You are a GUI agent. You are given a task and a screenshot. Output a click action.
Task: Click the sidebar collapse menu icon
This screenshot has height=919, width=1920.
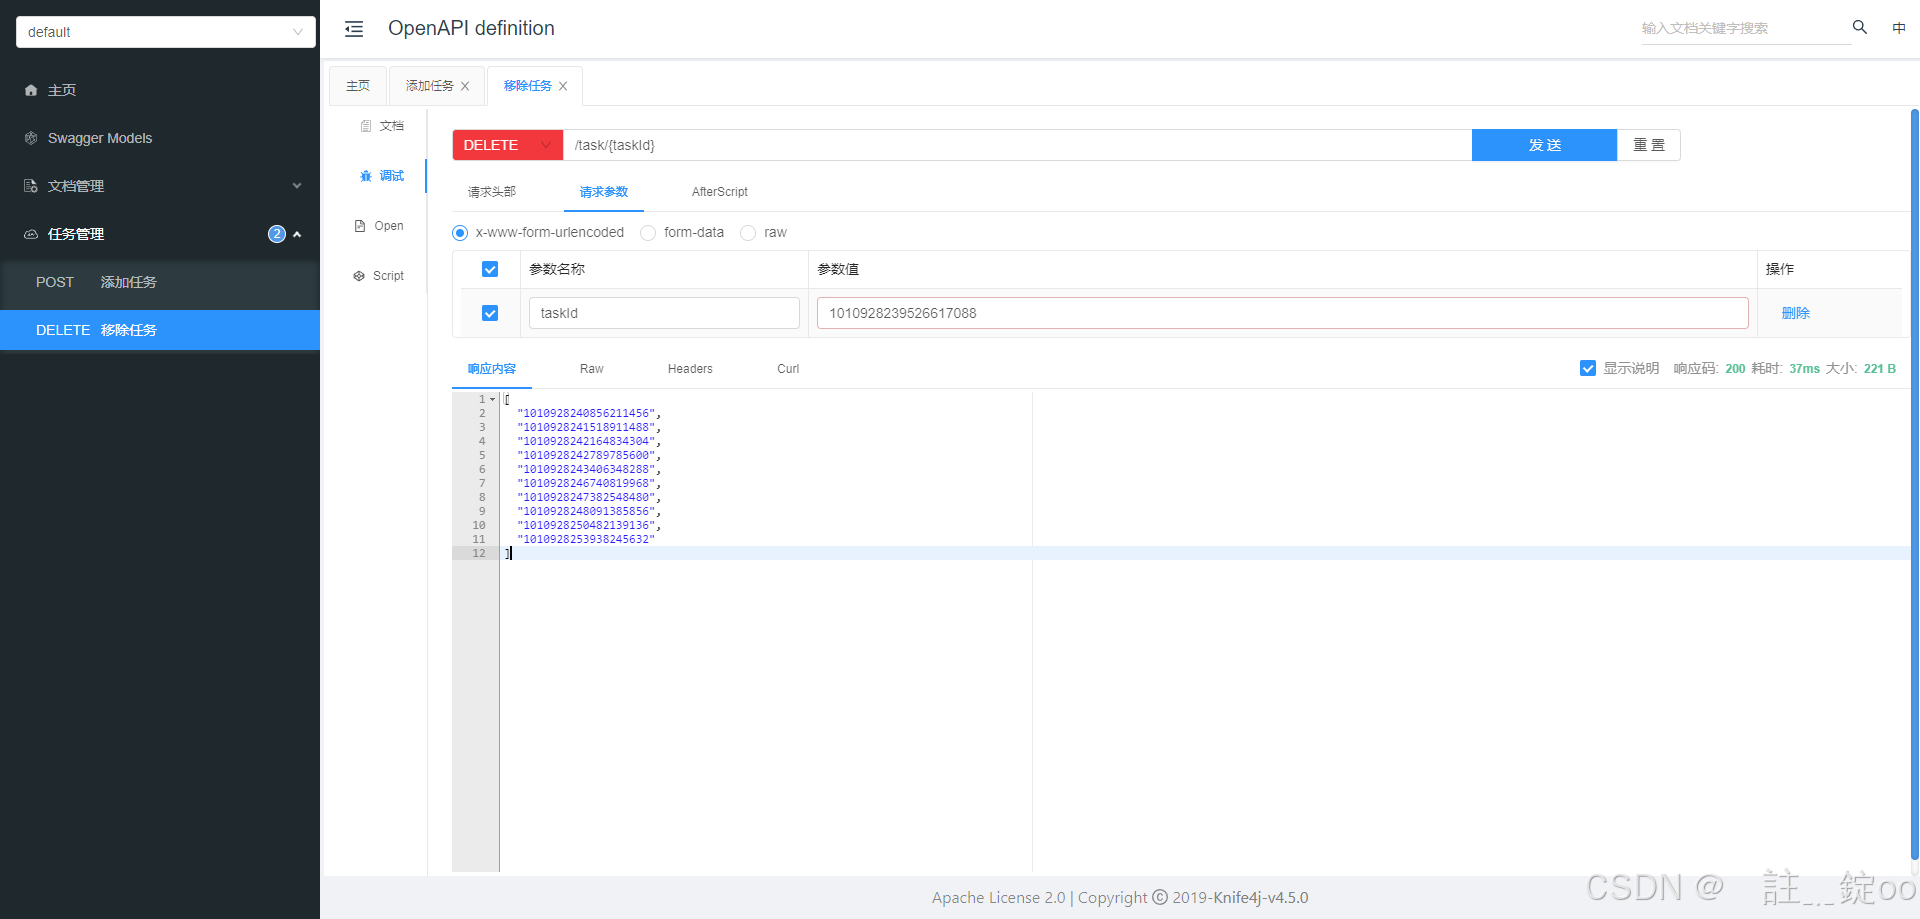click(x=354, y=29)
